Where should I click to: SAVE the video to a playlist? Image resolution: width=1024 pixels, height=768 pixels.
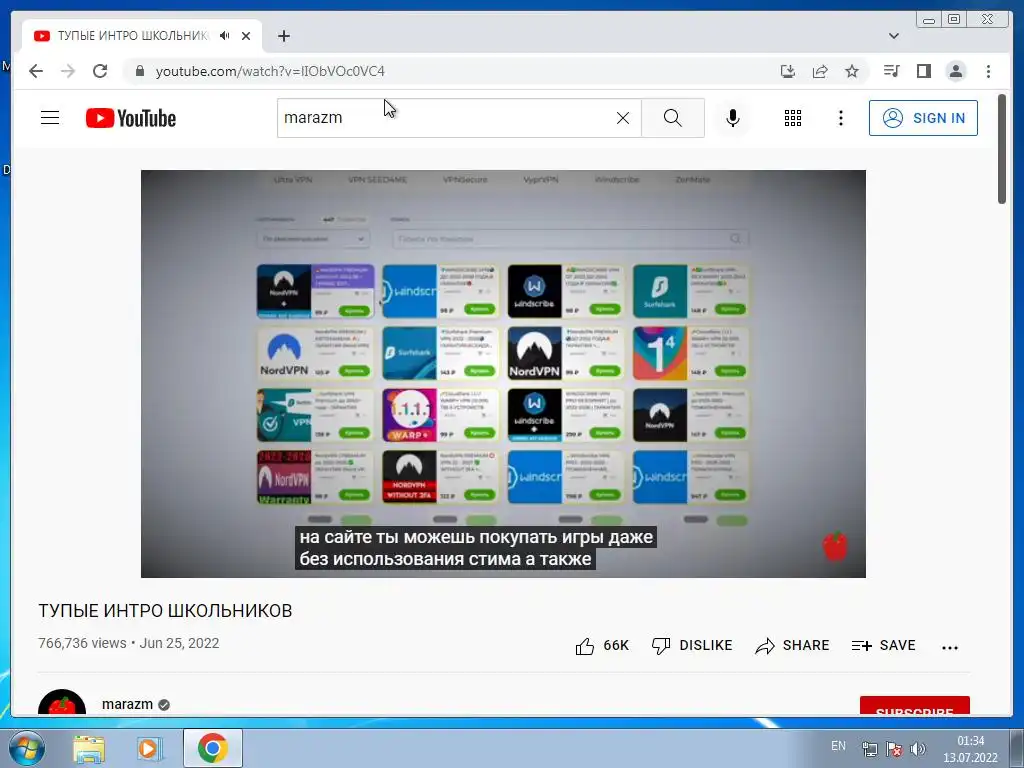click(884, 645)
